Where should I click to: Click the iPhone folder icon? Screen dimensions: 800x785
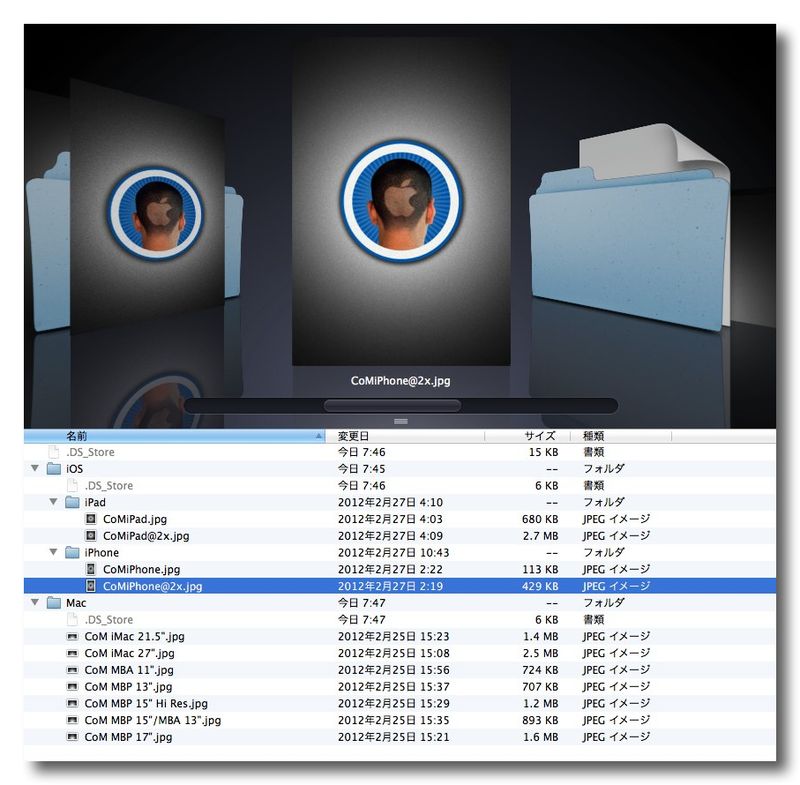(x=72, y=552)
